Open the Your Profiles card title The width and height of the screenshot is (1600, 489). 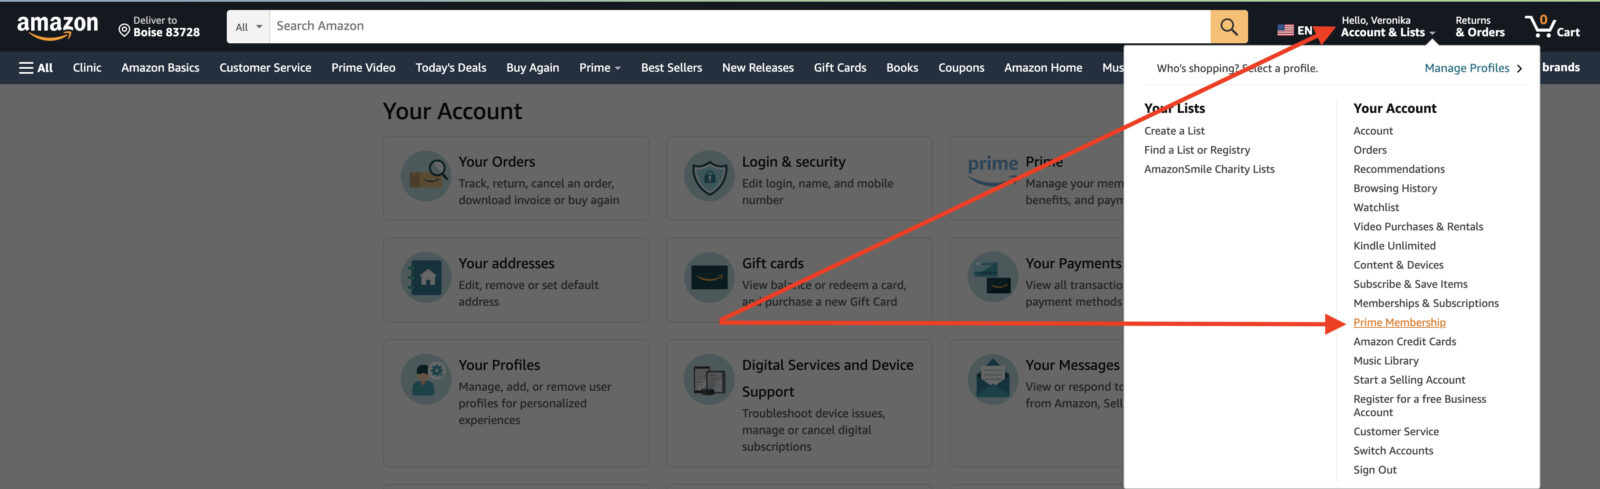[x=499, y=366]
